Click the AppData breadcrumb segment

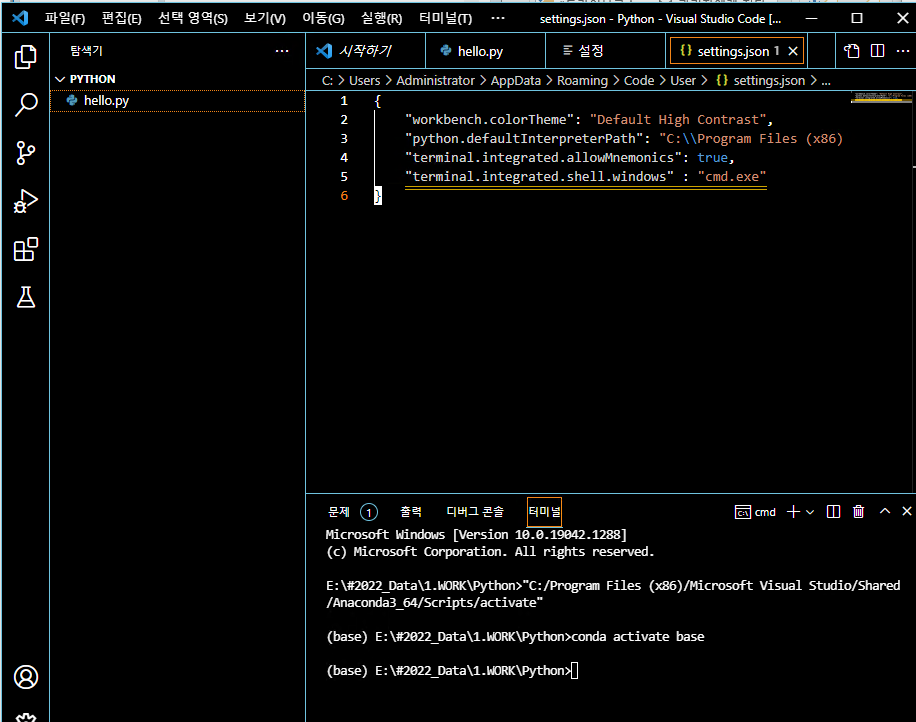coord(516,81)
